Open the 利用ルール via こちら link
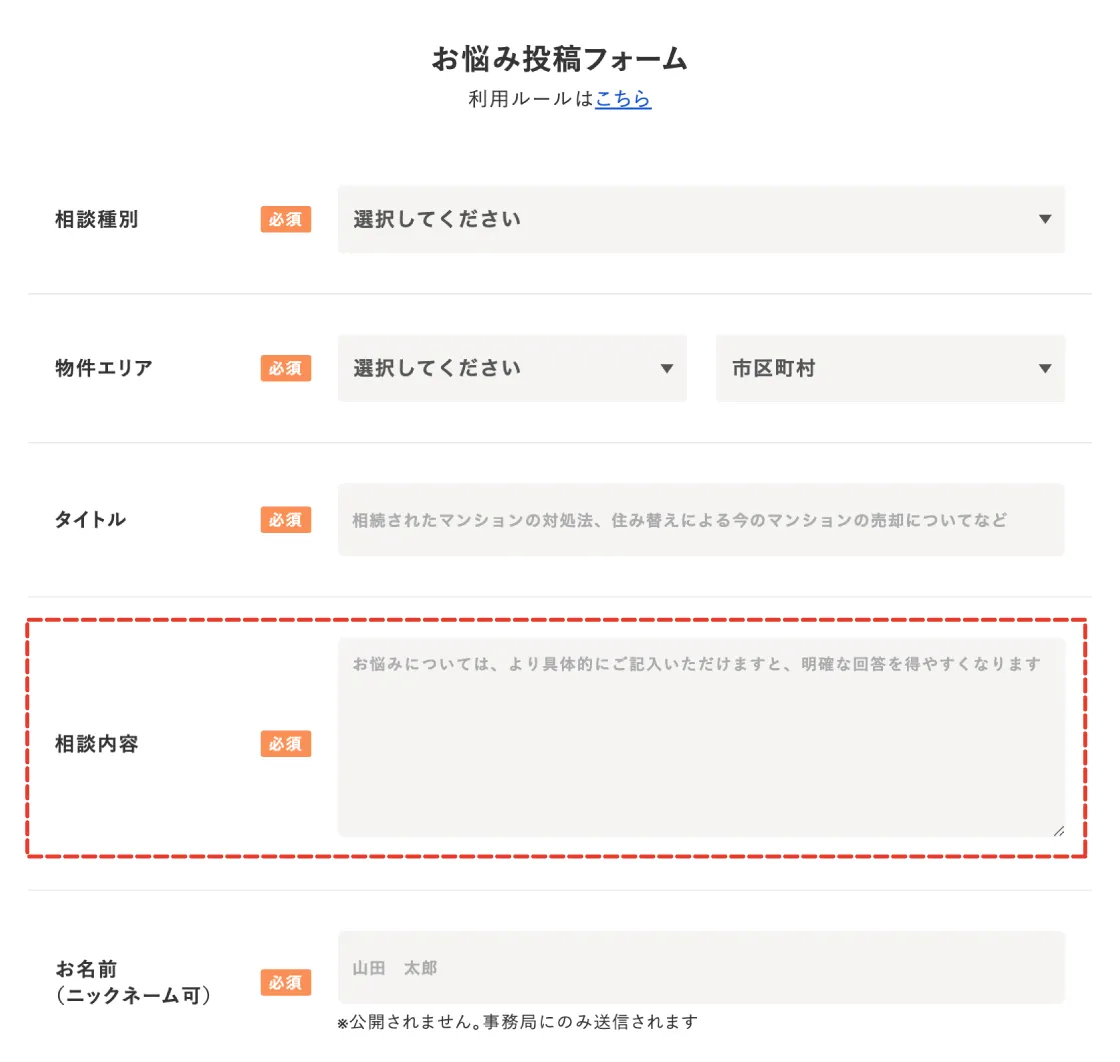This screenshot has height=1062, width=1120. pyautogui.click(x=622, y=99)
